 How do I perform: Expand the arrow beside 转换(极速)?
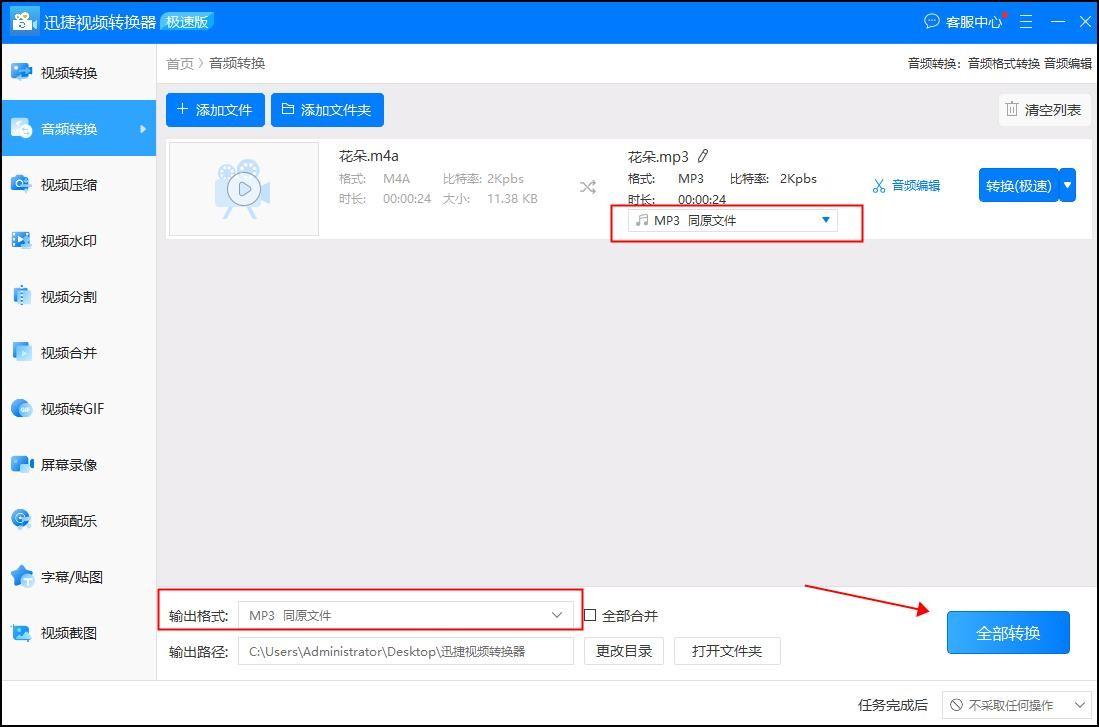point(1067,186)
